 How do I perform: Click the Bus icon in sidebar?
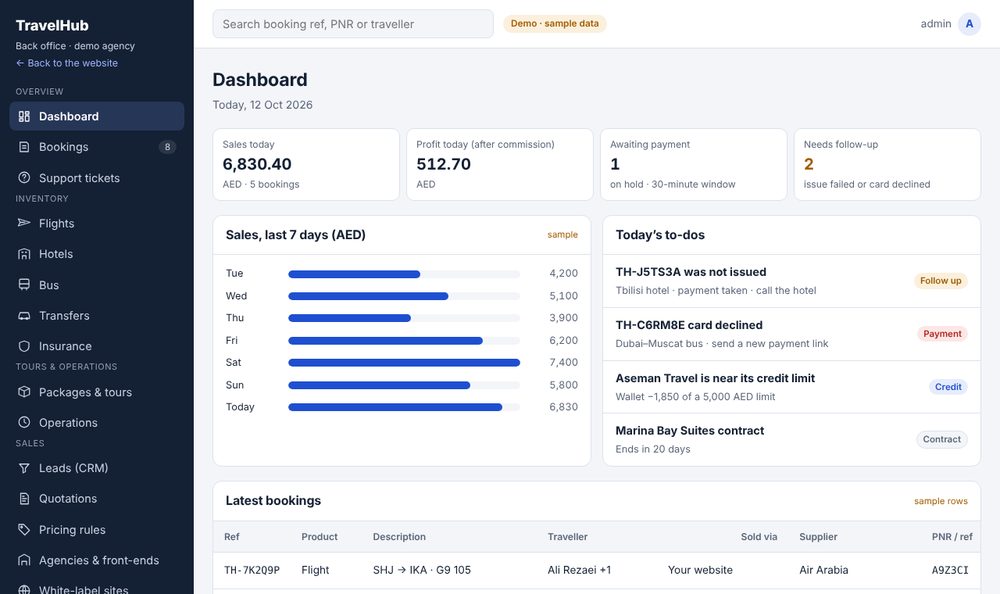24,285
